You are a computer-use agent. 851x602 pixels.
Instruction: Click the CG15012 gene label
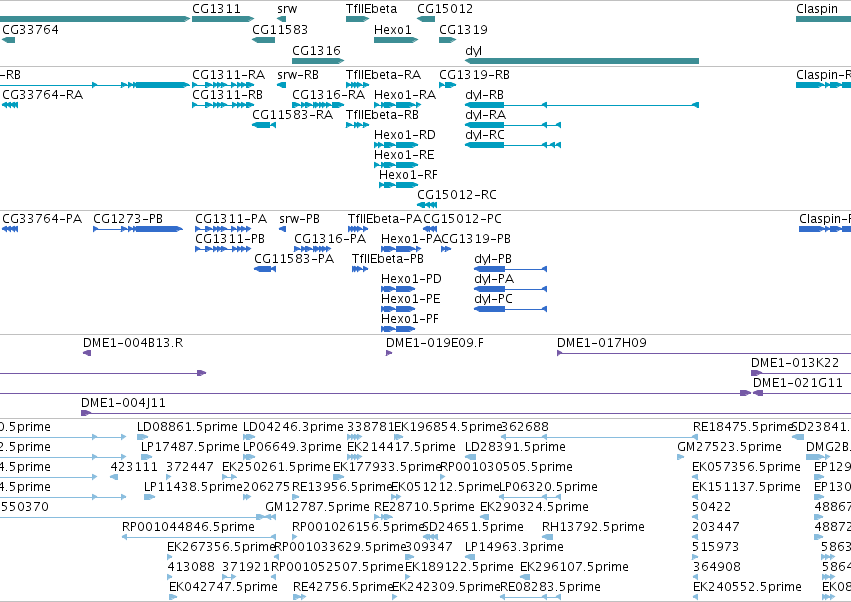(x=445, y=9)
